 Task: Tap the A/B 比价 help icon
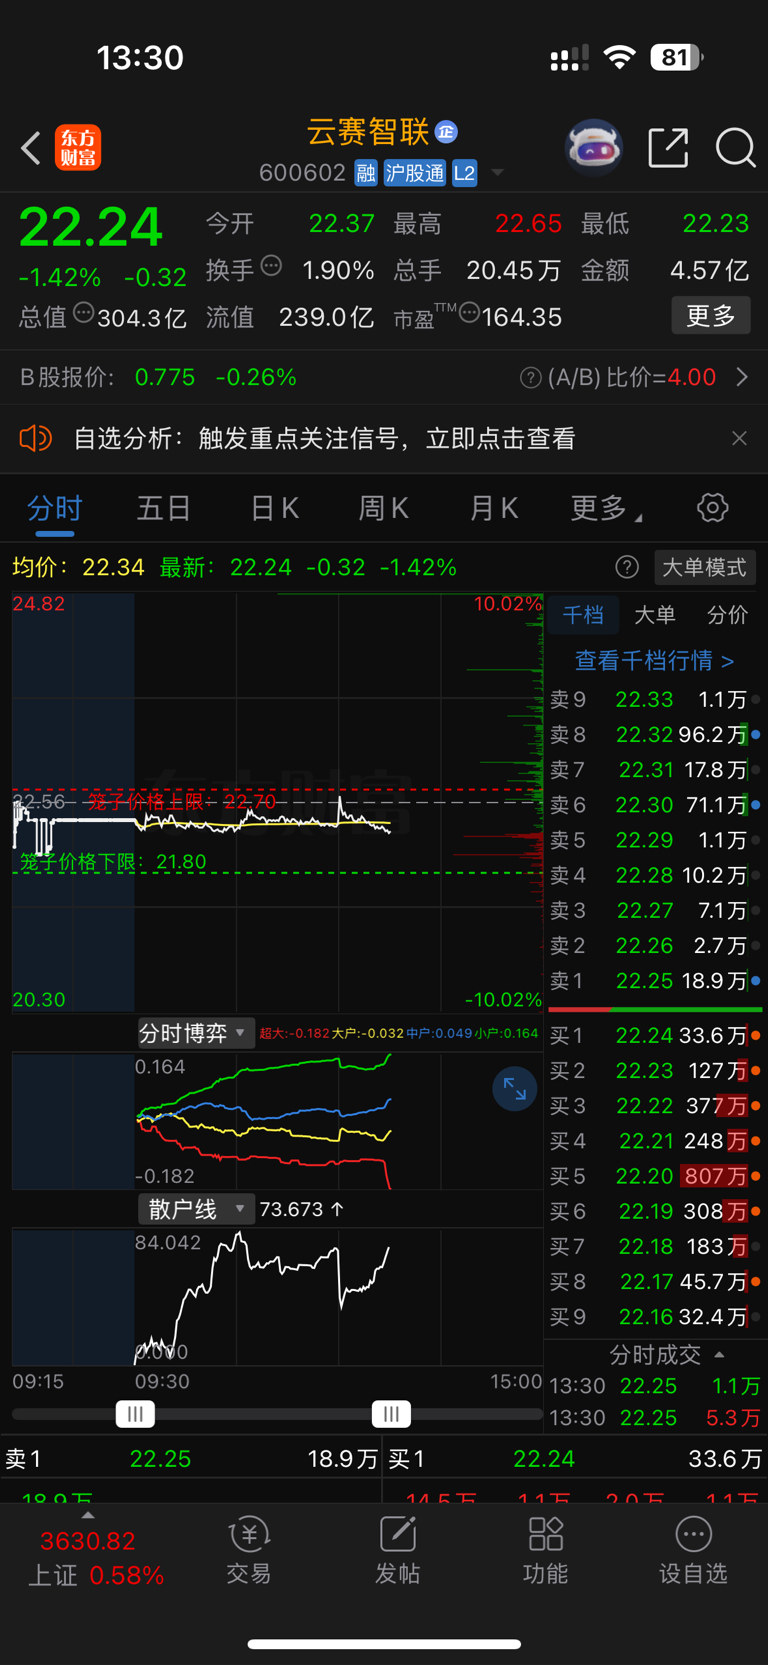[531, 378]
